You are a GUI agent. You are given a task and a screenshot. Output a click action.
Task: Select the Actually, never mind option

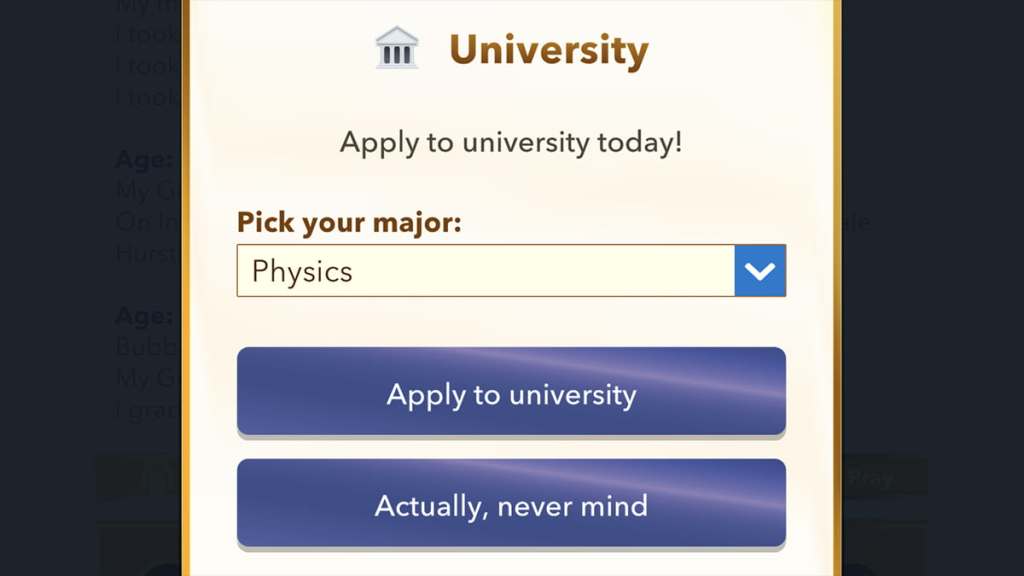click(511, 505)
